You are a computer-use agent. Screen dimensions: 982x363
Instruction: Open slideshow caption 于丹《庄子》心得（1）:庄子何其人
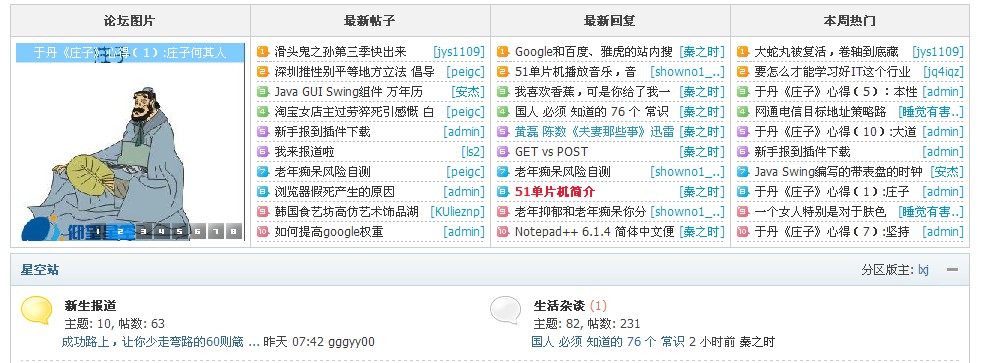pos(130,53)
